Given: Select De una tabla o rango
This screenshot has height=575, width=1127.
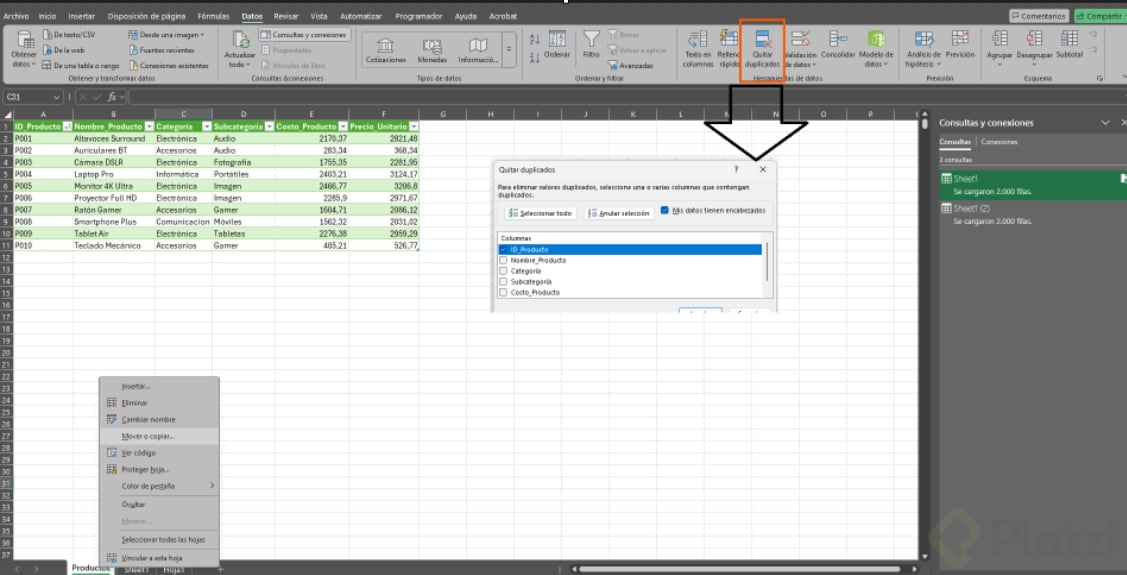Looking at the screenshot, I should [x=80, y=65].
